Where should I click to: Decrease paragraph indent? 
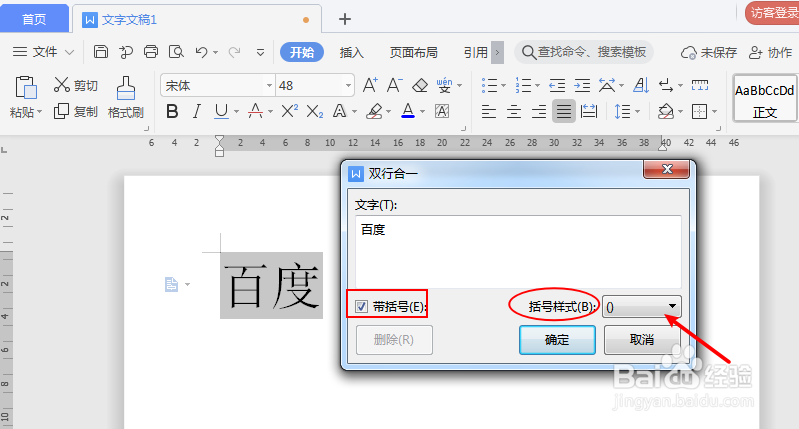557,85
